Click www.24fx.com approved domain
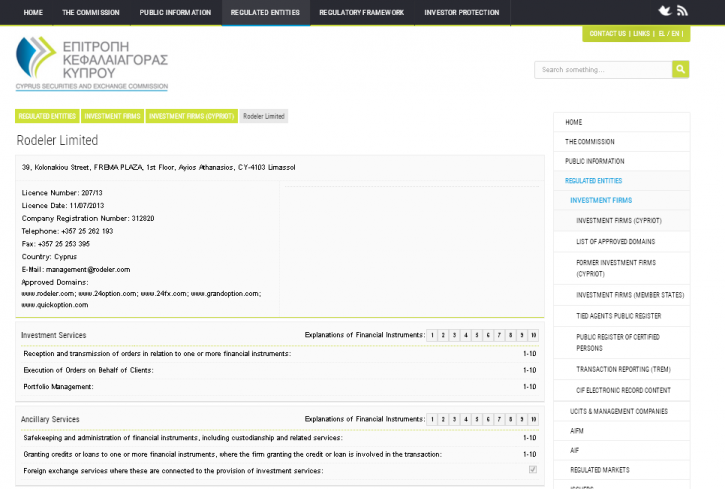 [x=164, y=293]
